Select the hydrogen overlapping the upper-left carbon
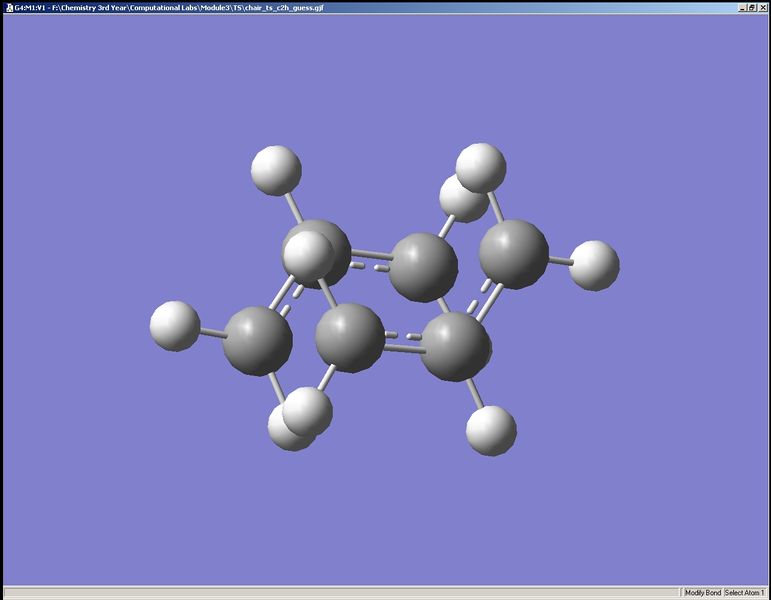This screenshot has height=600, width=771. point(309,256)
